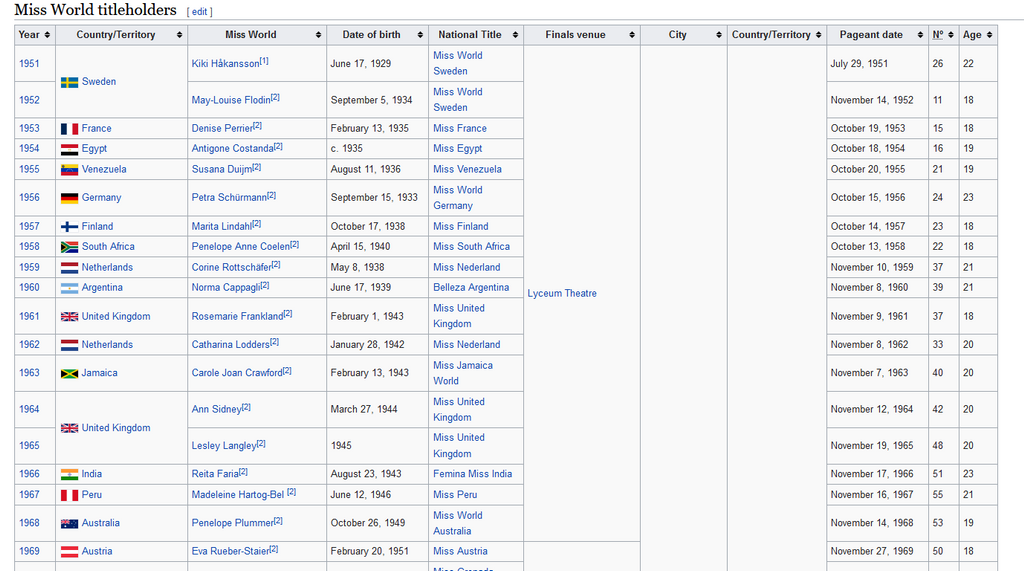Click the Germany flag icon

click(x=69, y=198)
